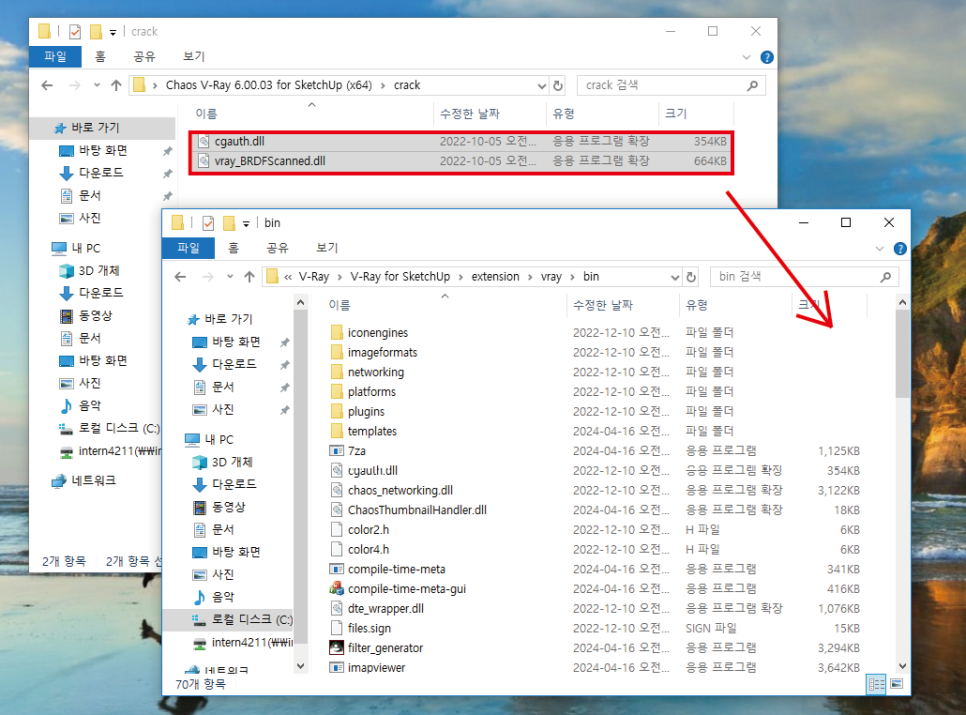Open 3D 개체 in bin window sidebar
The height and width of the screenshot is (715, 966).
click(232, 462)
